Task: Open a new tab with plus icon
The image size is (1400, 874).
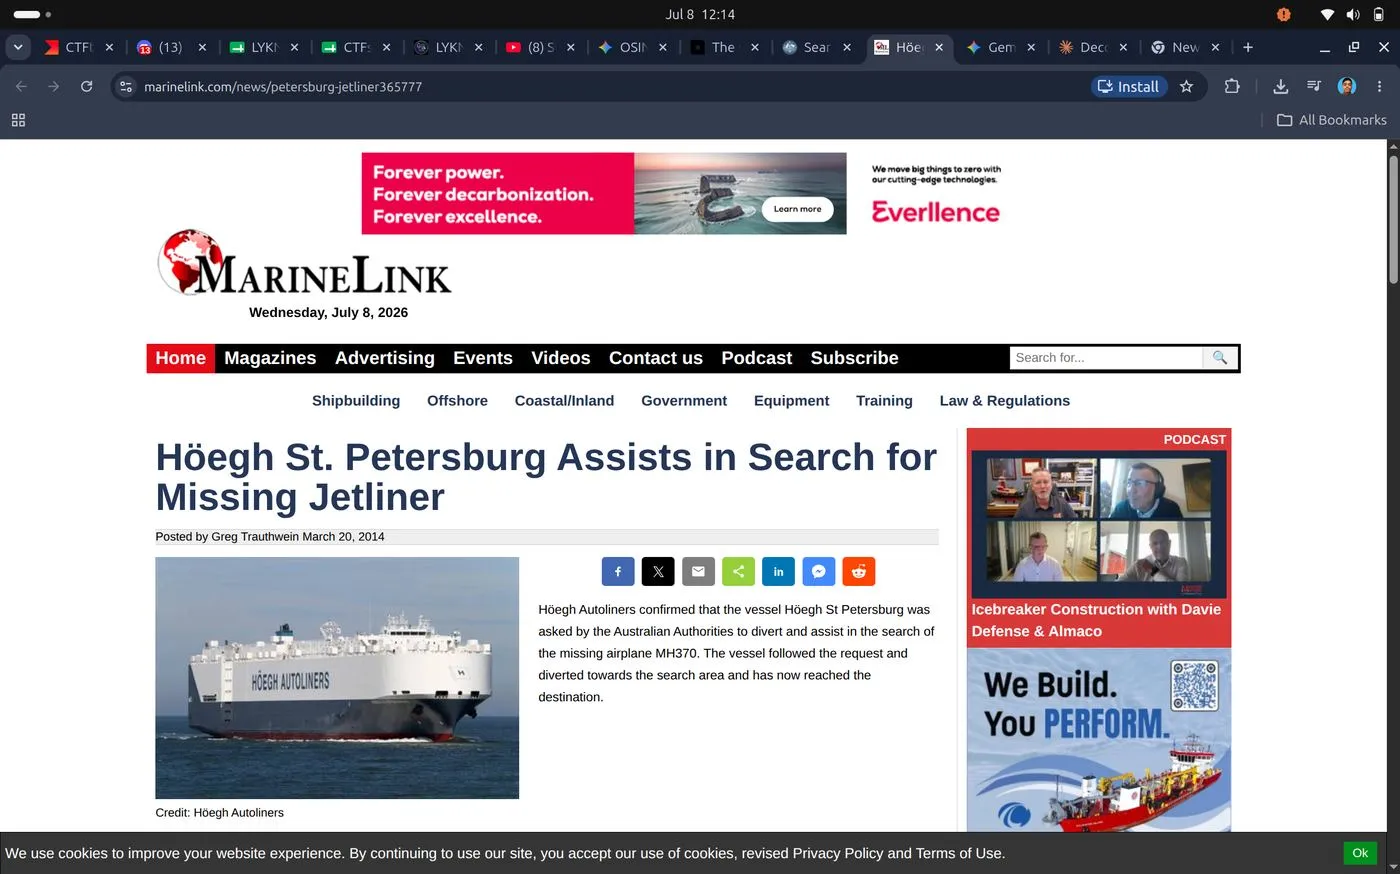Action: (1247, 47)
